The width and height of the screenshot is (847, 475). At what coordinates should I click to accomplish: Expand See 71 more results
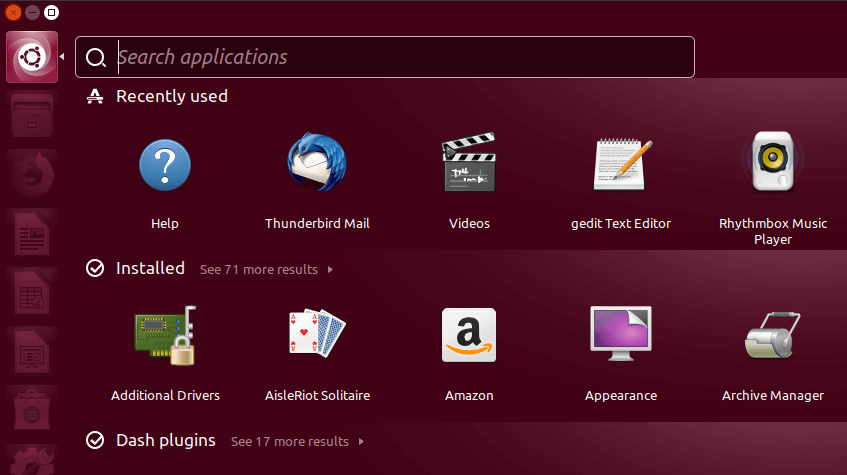point(259,269)
